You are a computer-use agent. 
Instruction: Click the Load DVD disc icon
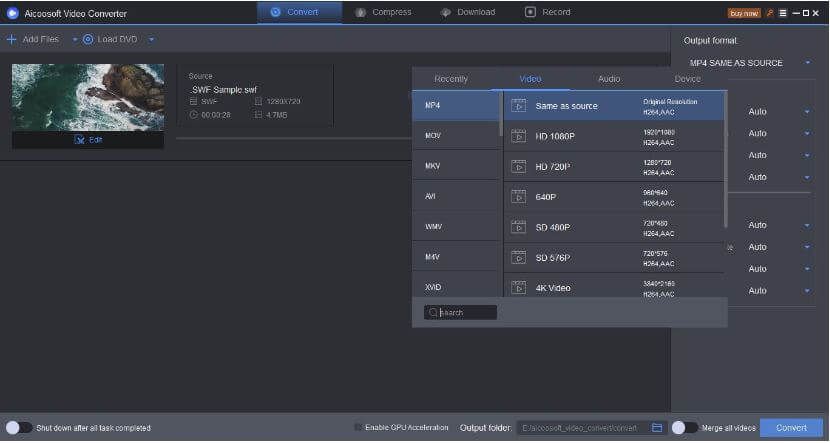(88, 39)
